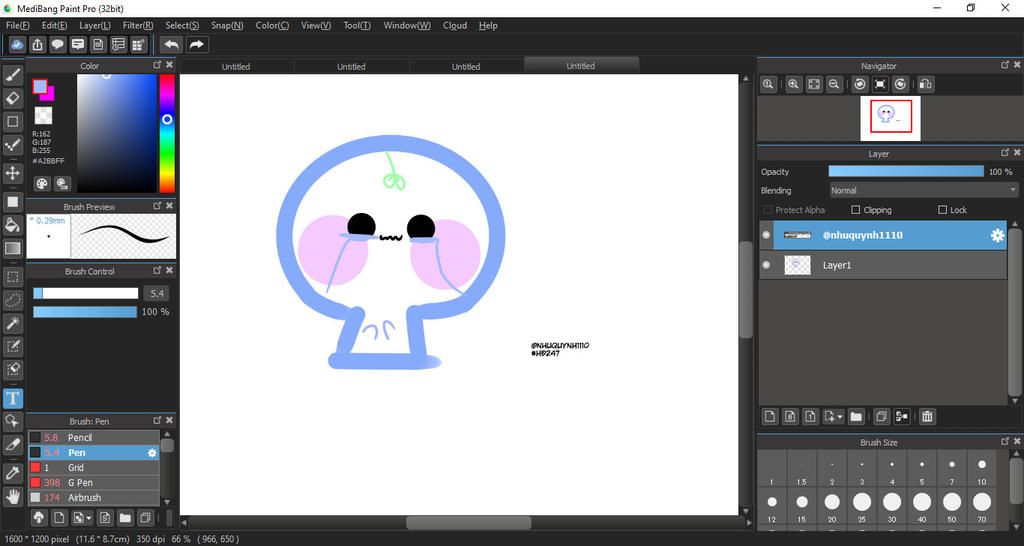Click the Navigator preview thumbnail
Viewport: 1024px width, 546px height.
(x=890, y=118)
